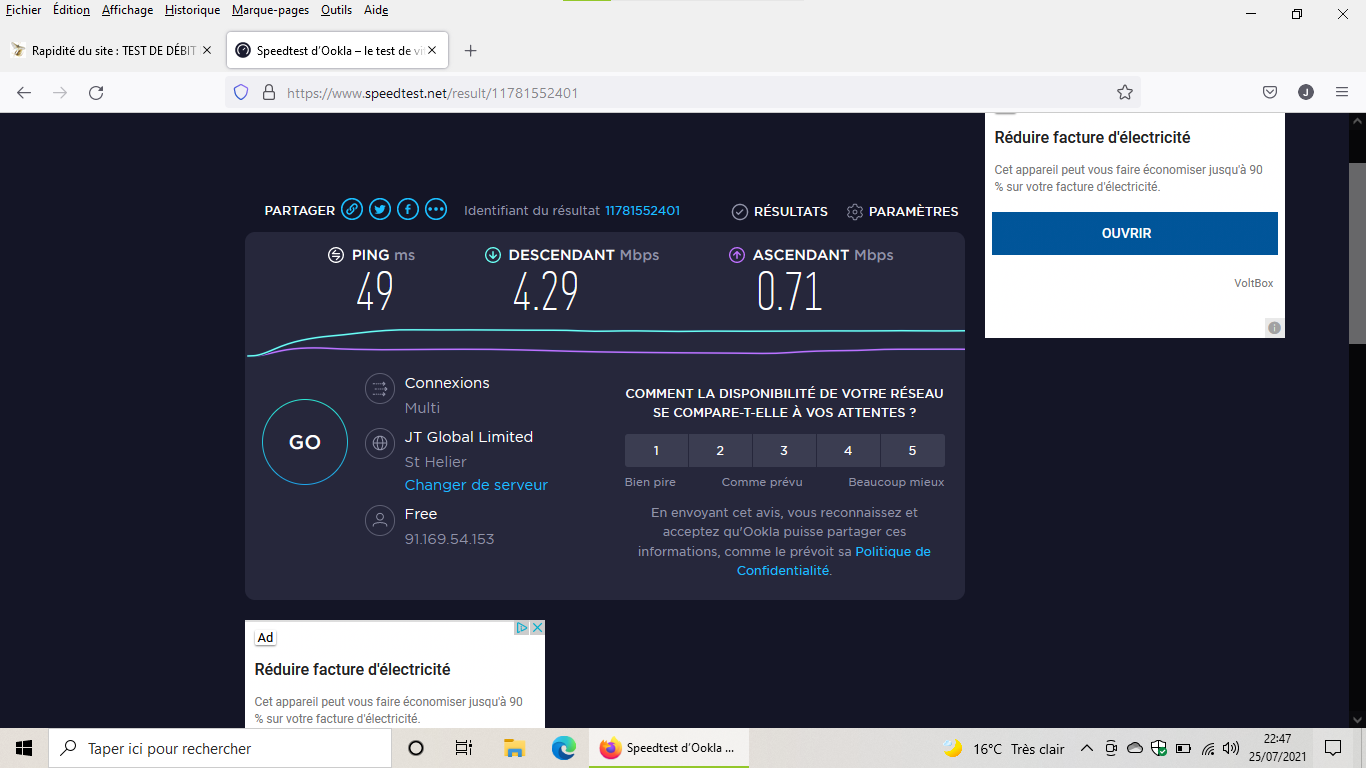Rate network availability 3
Screen dimensions: 1366x768
coord(784,450)
